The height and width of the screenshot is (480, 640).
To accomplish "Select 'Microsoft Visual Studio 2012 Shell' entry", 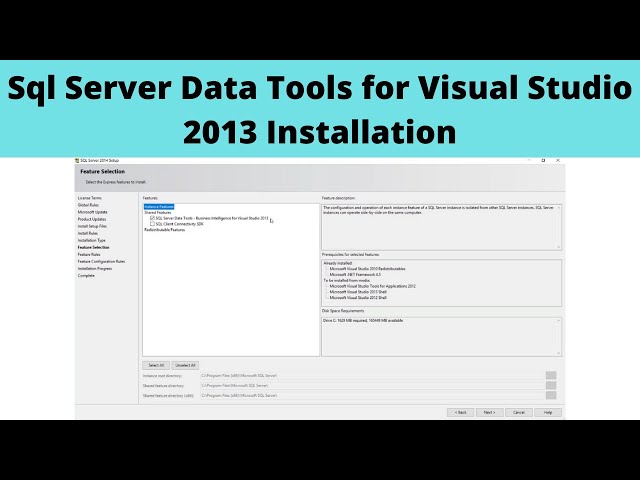I will click(358, 298).
